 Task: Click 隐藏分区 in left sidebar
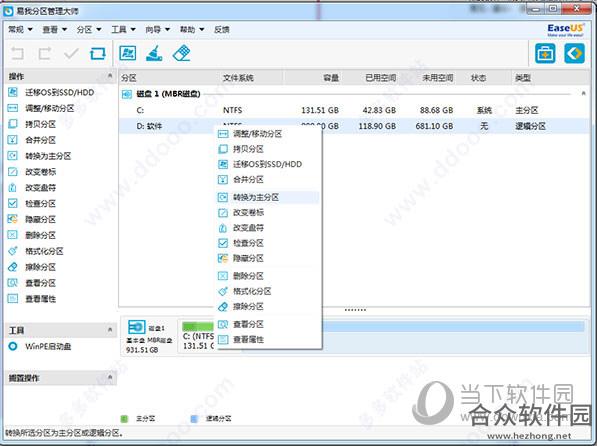point(32,219)
